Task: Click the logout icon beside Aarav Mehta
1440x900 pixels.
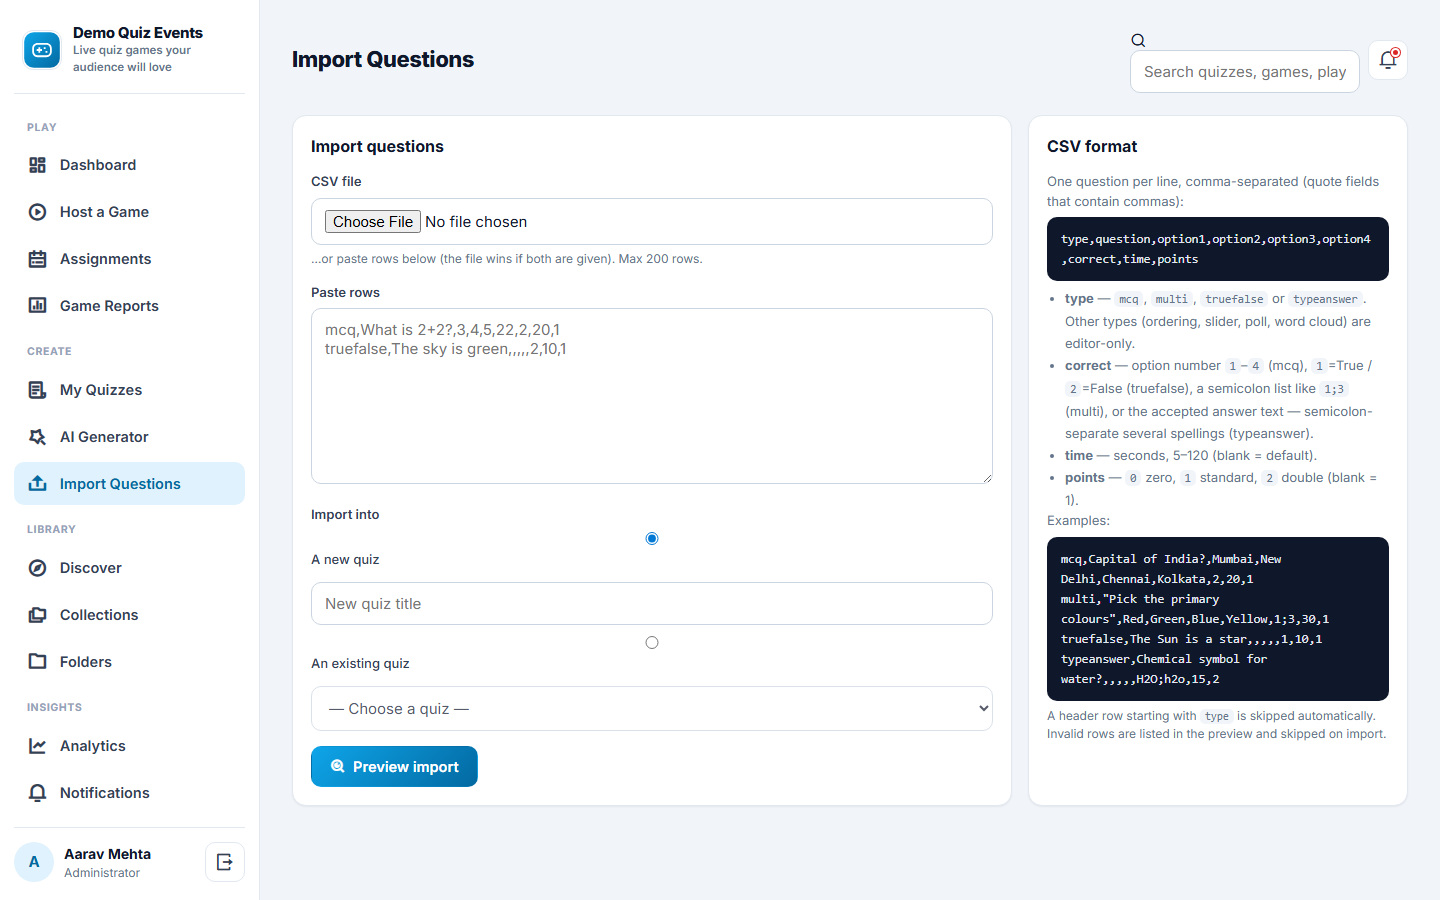Action: [x=225, y=862]
